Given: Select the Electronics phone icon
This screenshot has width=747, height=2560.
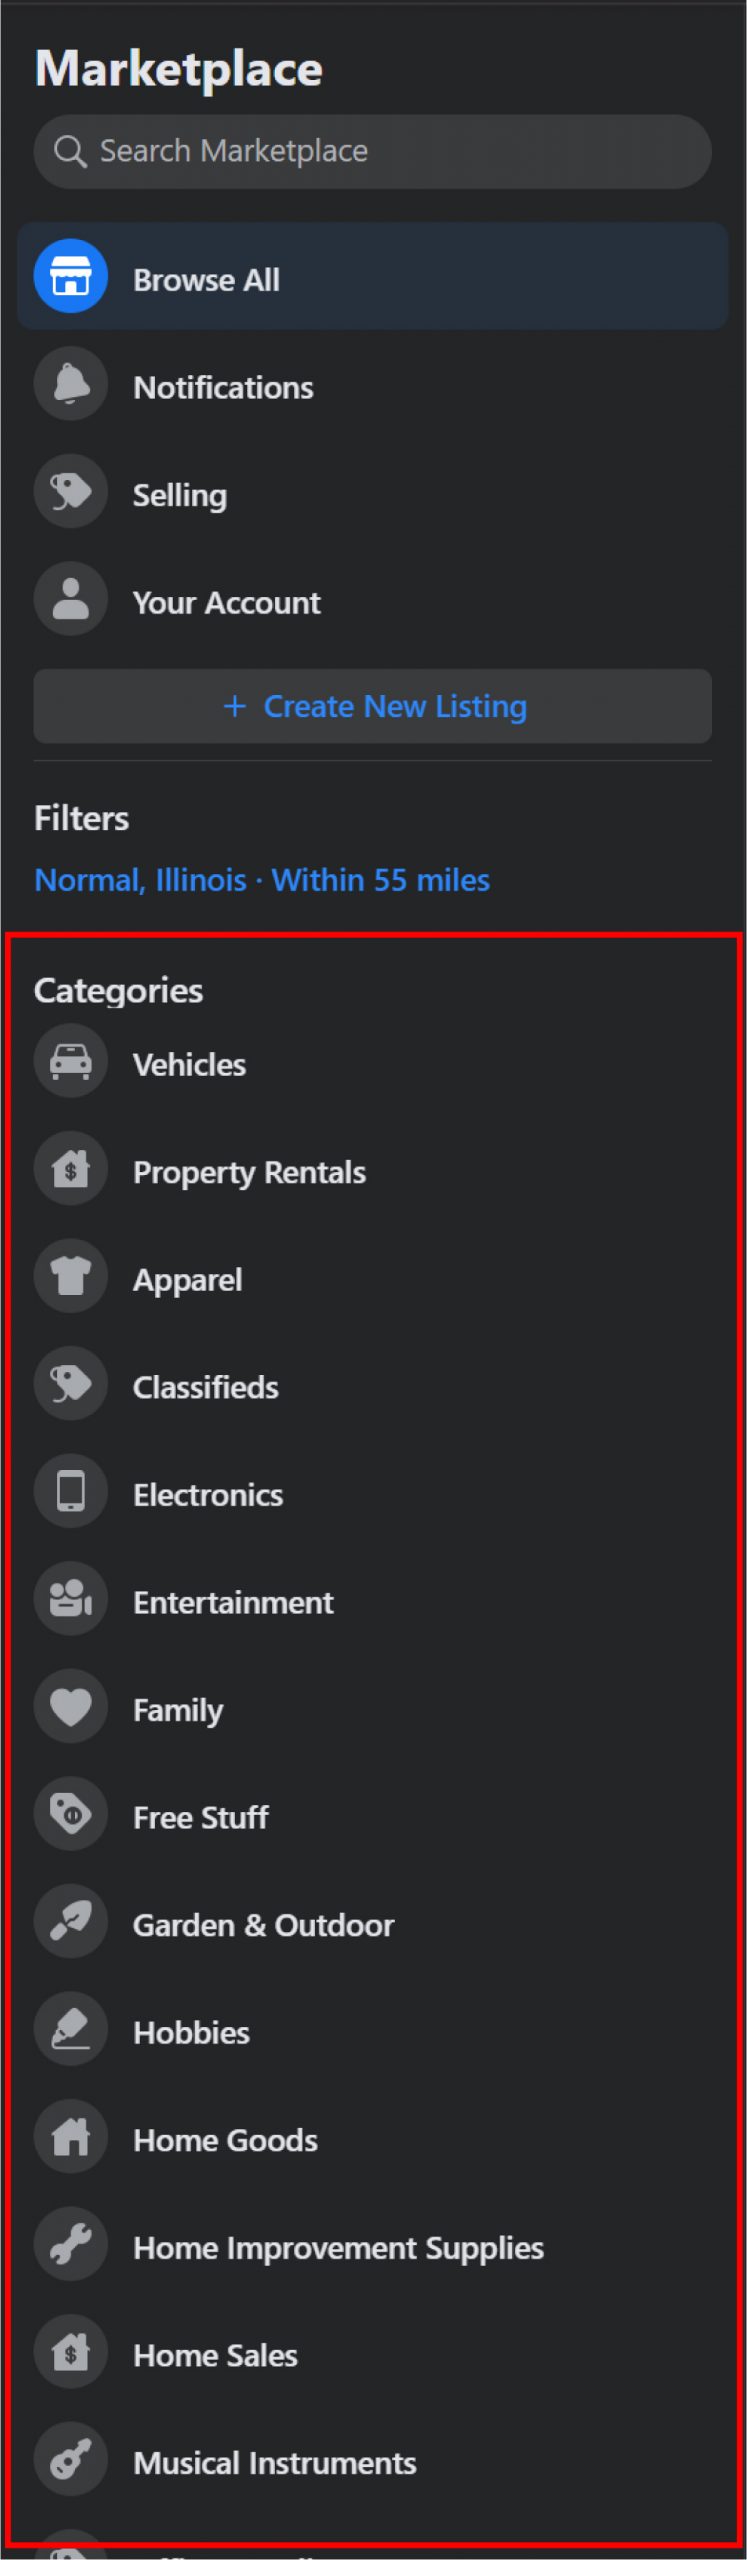Looking at the screenshot, I should (x=70, y=1491).
